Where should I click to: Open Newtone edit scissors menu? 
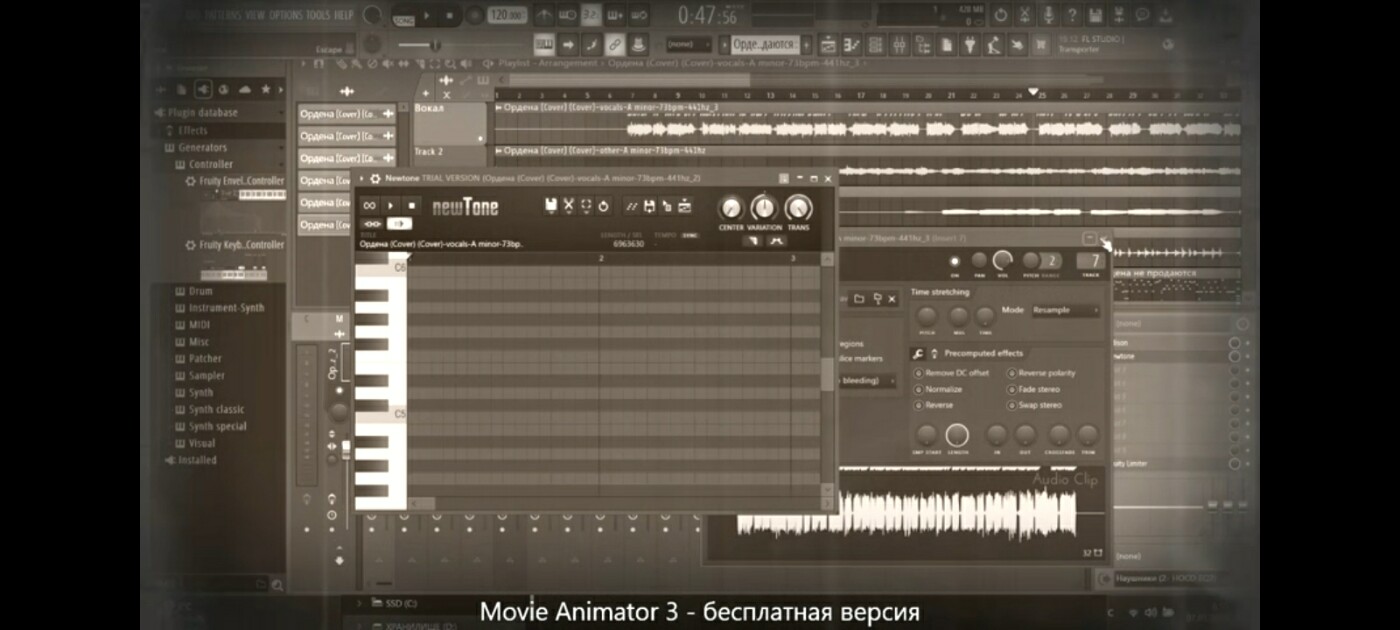tap(568, 206)
